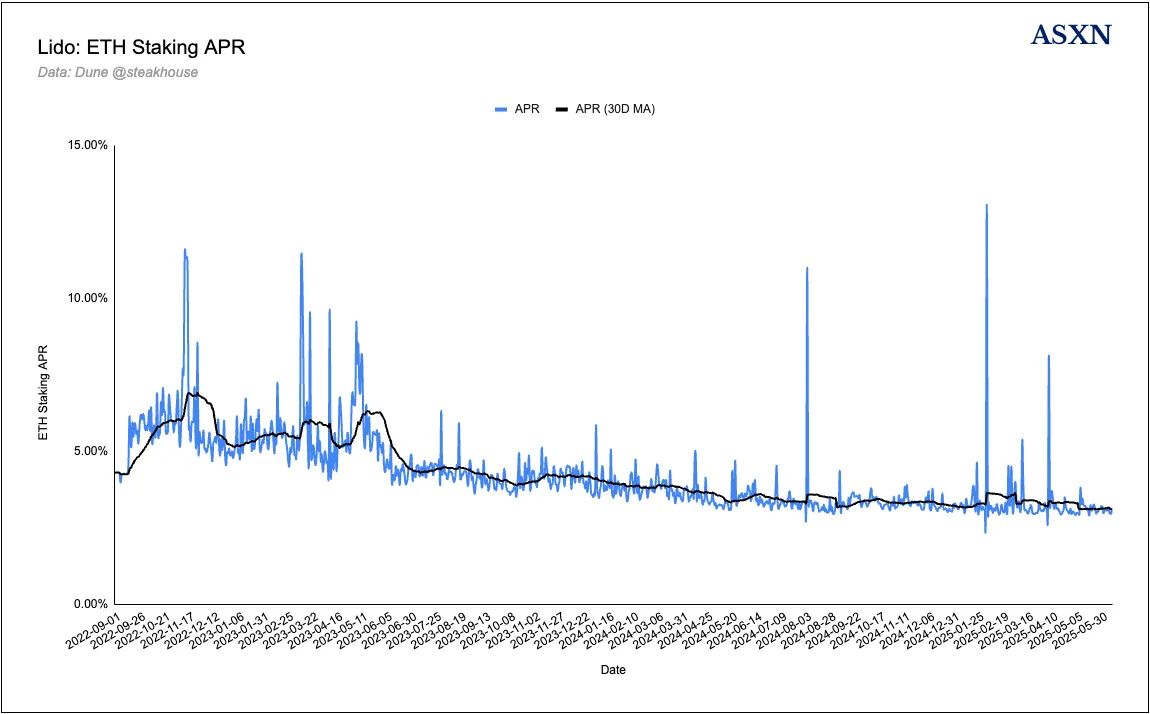Click the blue APR legend line marker
1150x714 pixels.
pos(501,109)
